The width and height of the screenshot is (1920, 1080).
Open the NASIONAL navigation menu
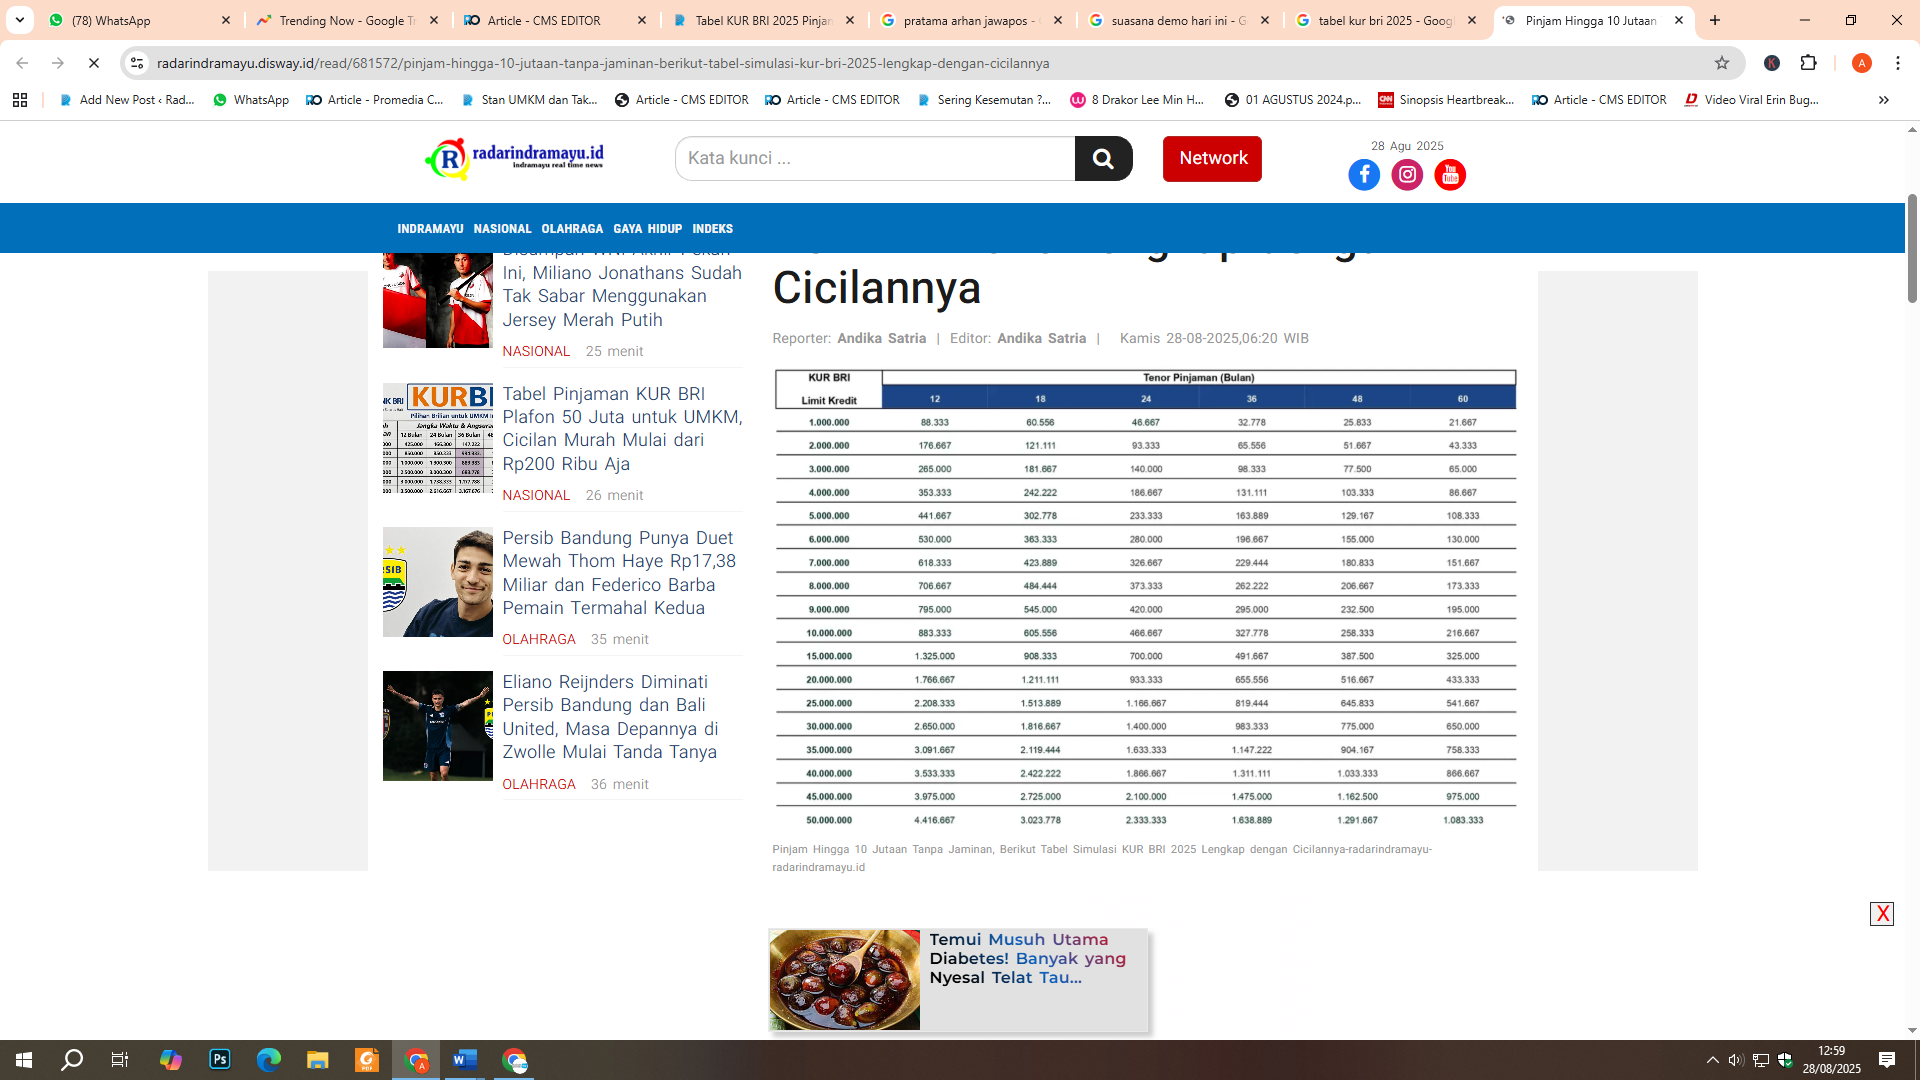(502, 229)
